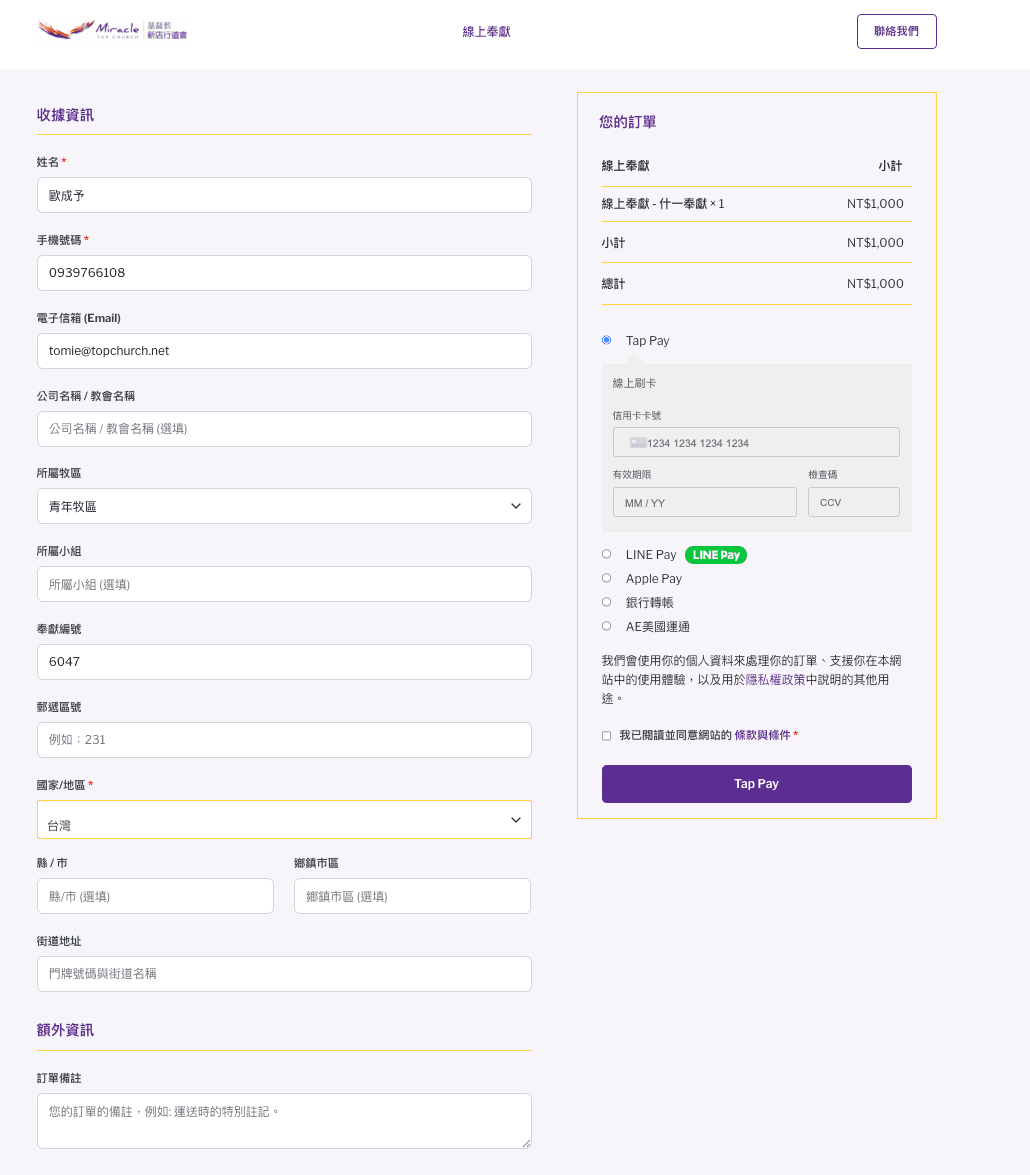The width and height of the screenshot is (1030, 1175).
Task: Click the 姓名 name input field
Action: point(284,195)
